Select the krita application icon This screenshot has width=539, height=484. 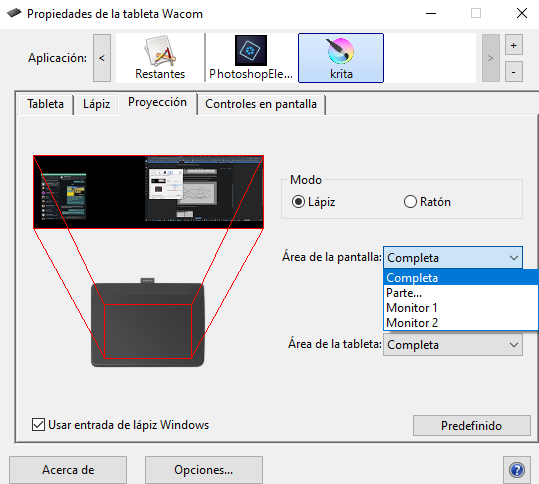[341, 58]
